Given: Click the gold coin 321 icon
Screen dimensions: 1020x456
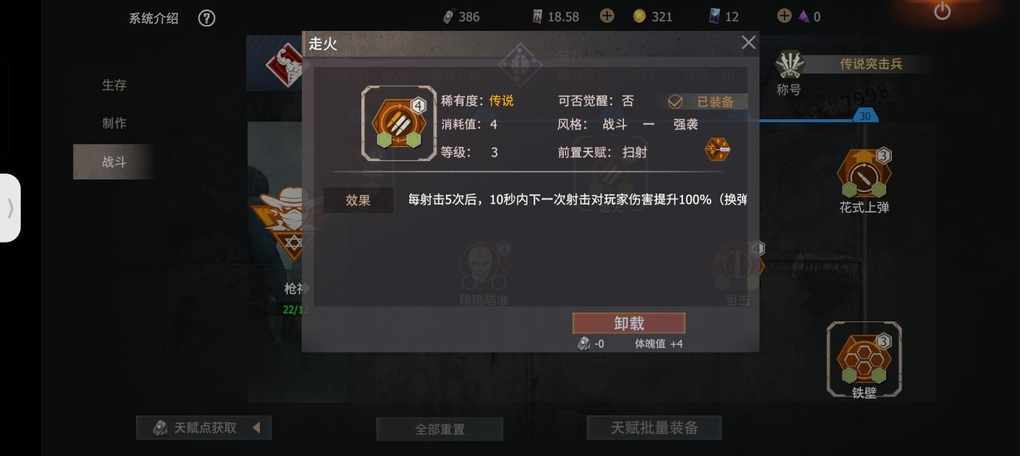Looking at the screenshot, I should (639, 16).
